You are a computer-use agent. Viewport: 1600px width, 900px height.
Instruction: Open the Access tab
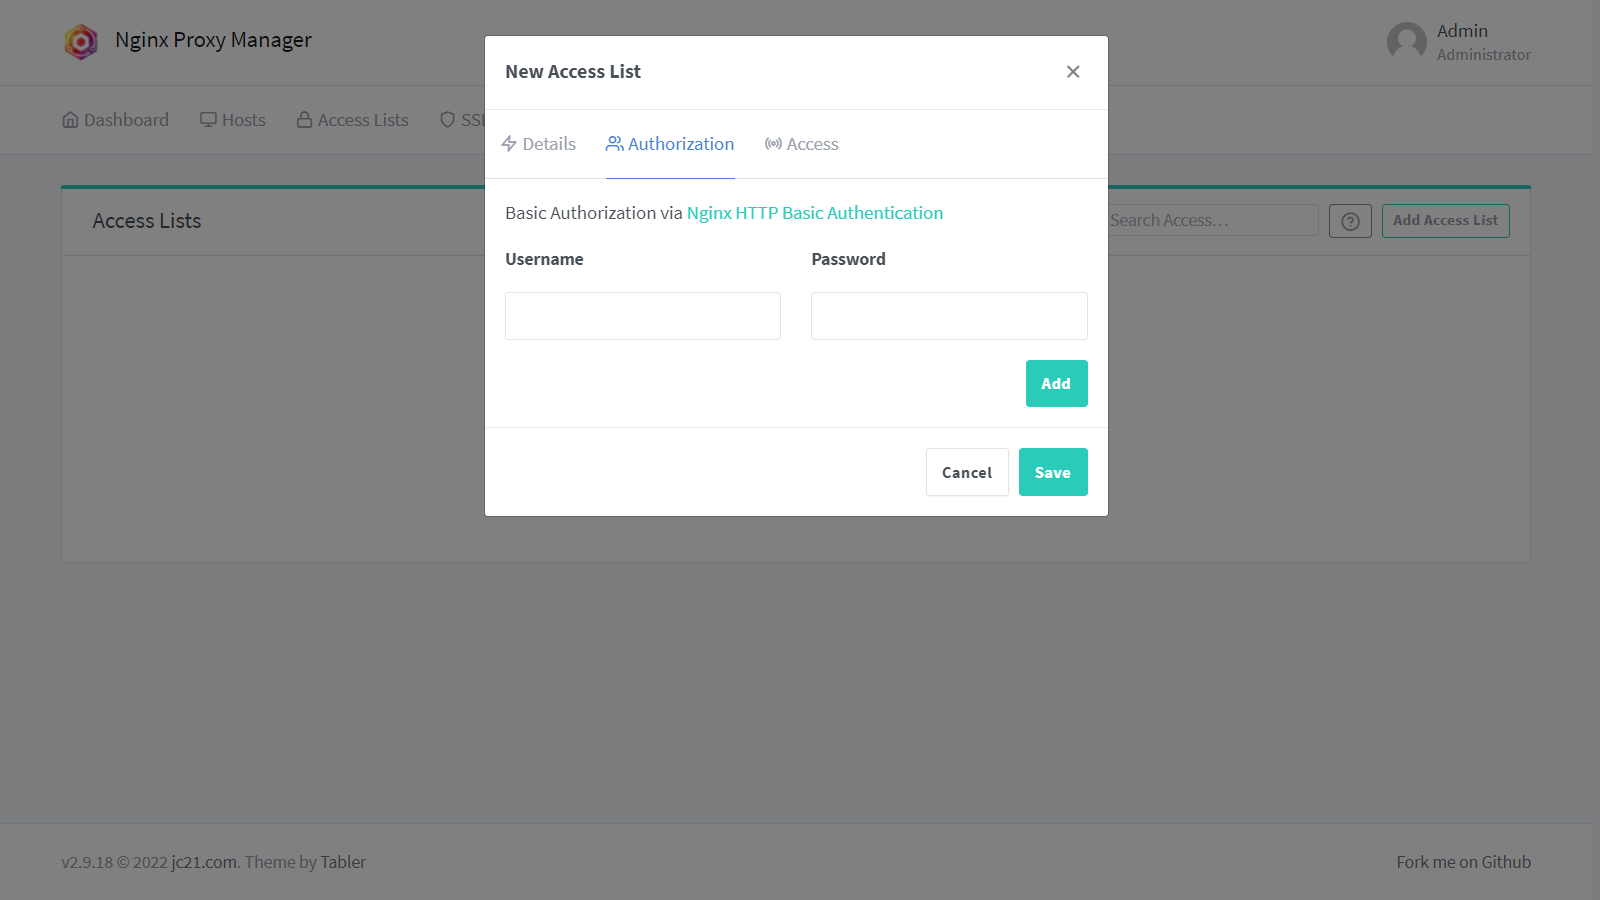[802, 144]
